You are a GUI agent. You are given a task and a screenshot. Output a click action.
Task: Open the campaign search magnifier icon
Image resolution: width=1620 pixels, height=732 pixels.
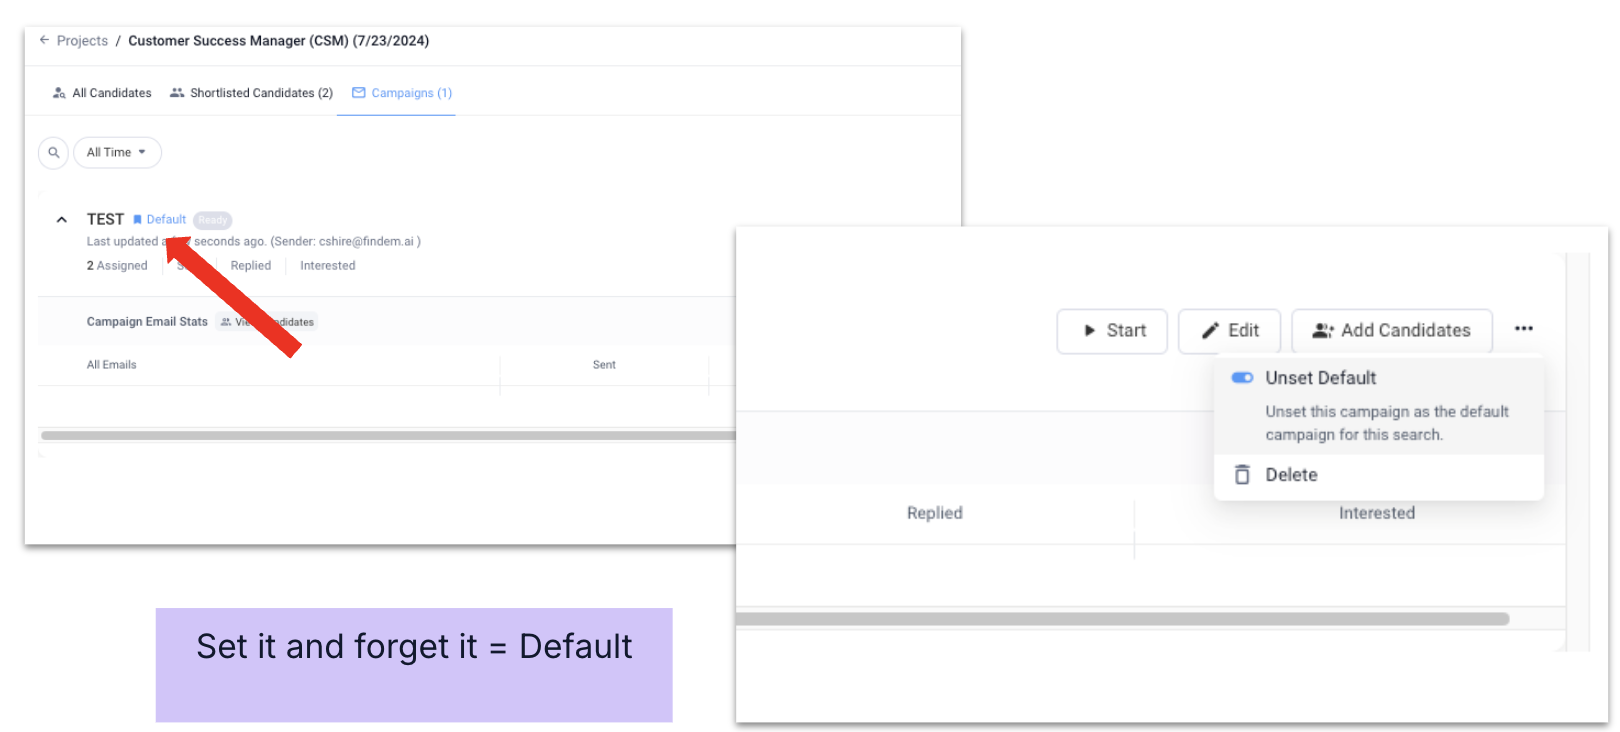[54, 152]
